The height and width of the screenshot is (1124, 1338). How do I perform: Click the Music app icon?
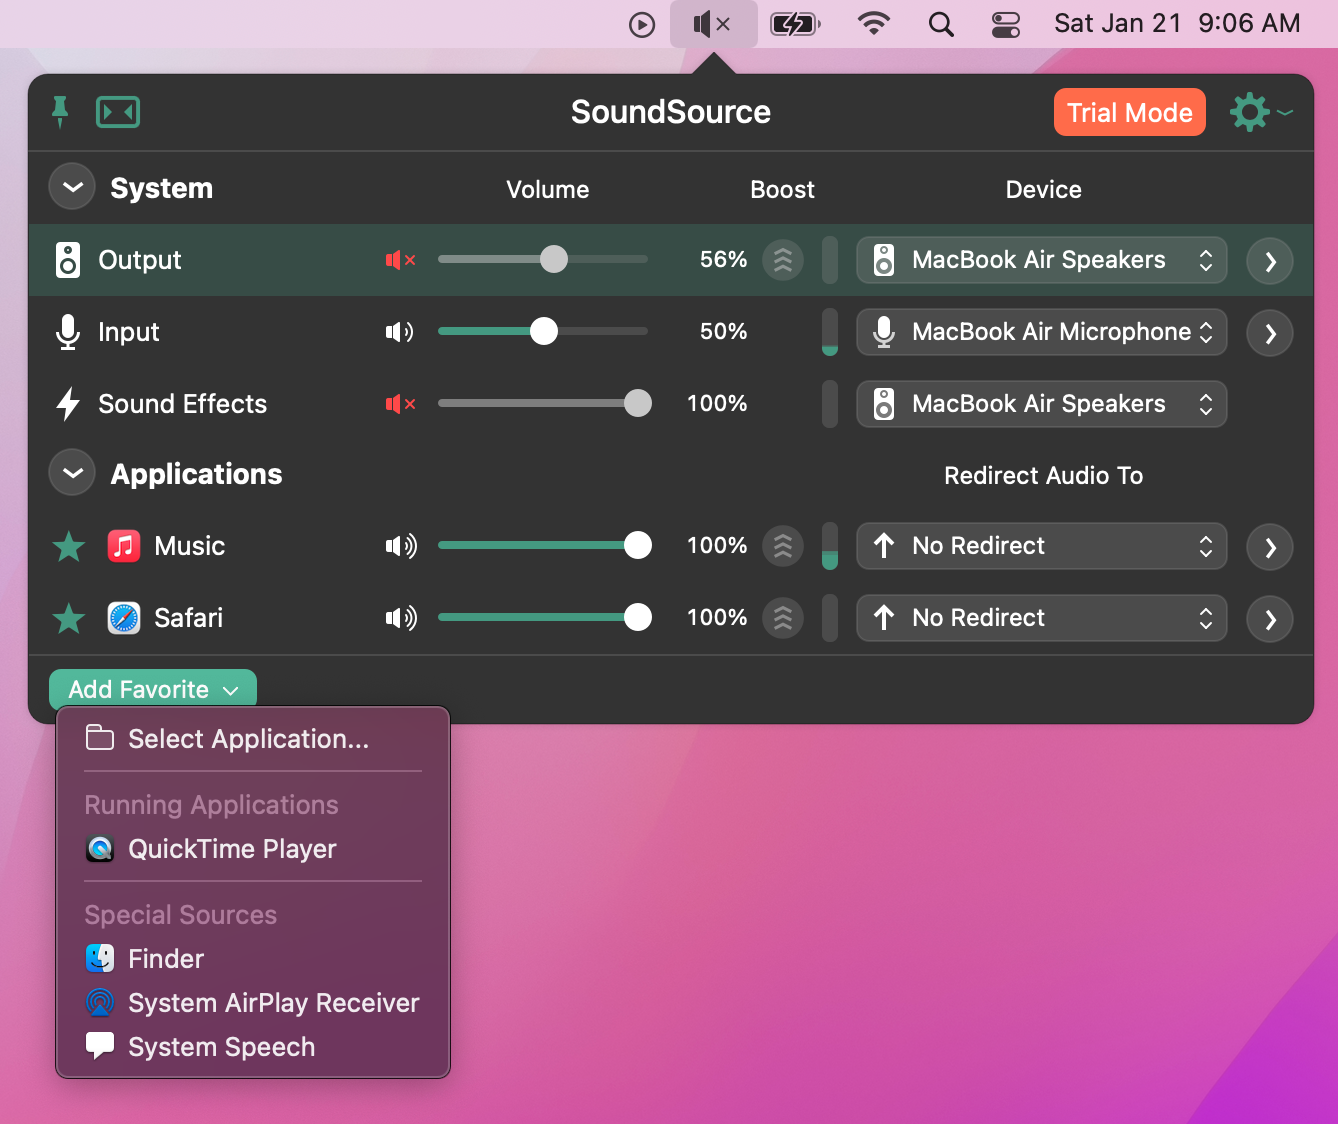click(x=124, y=546)
